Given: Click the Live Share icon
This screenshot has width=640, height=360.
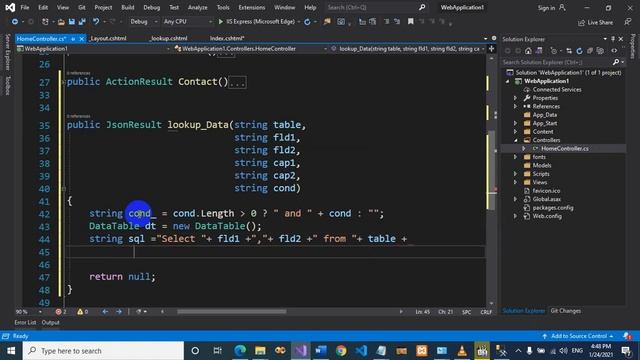Looking at the screenshot, I should (582, 23).
